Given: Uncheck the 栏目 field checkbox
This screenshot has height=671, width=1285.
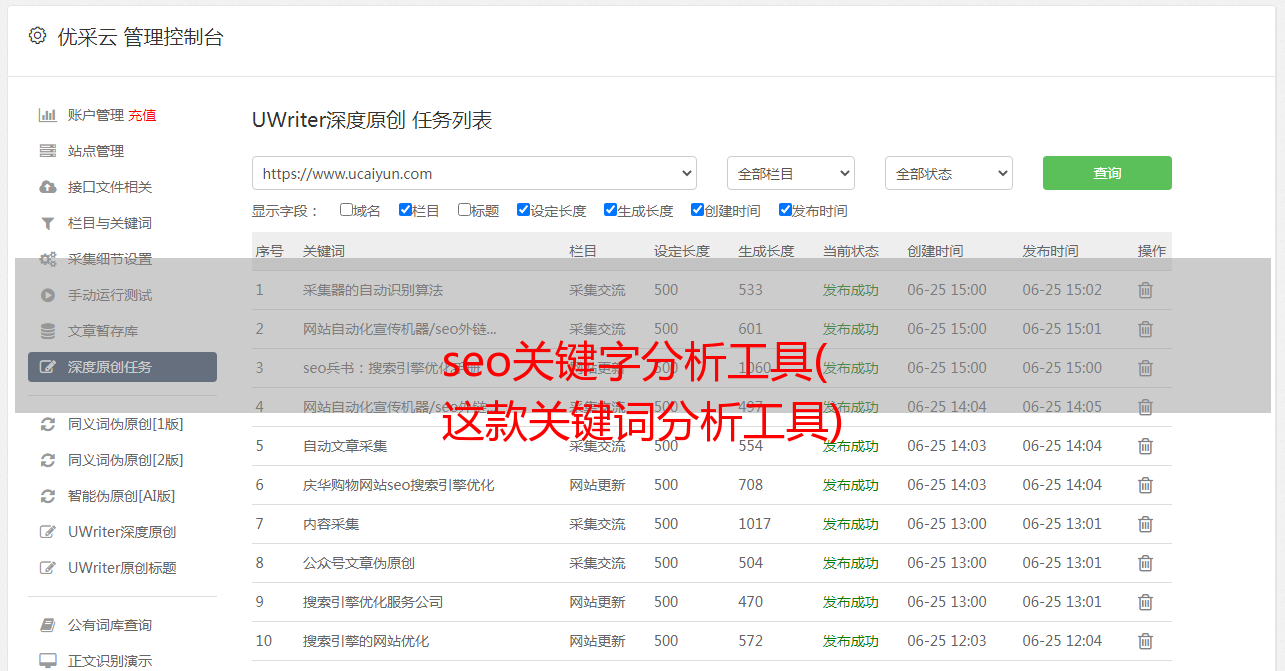Looking at the screenshot, I should (x=405, y=210).
